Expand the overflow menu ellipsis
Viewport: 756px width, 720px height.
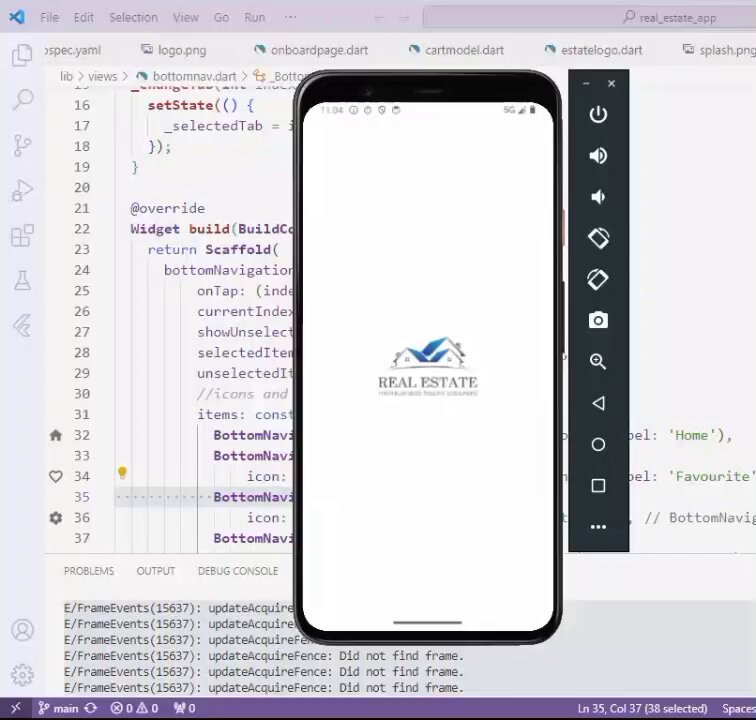(x=290, y=17)
